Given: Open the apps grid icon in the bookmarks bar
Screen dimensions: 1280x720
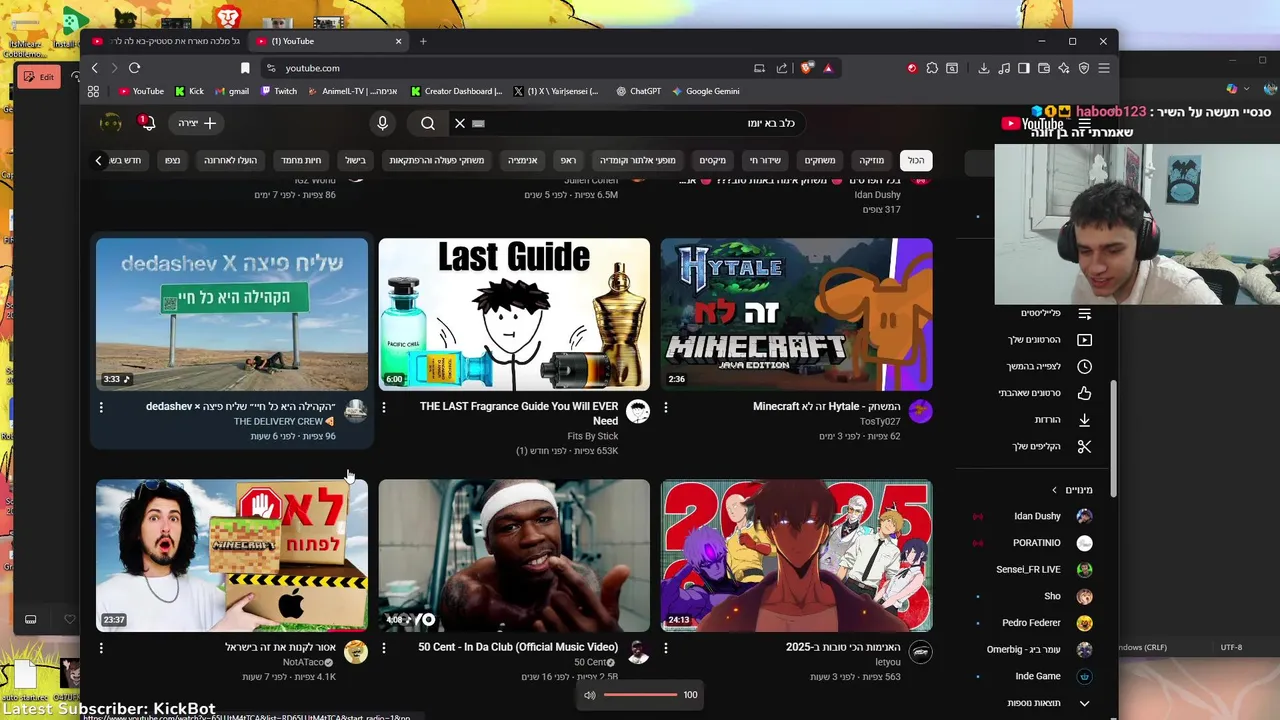Looking at the screenshot, I should click(x=93, y=91).
